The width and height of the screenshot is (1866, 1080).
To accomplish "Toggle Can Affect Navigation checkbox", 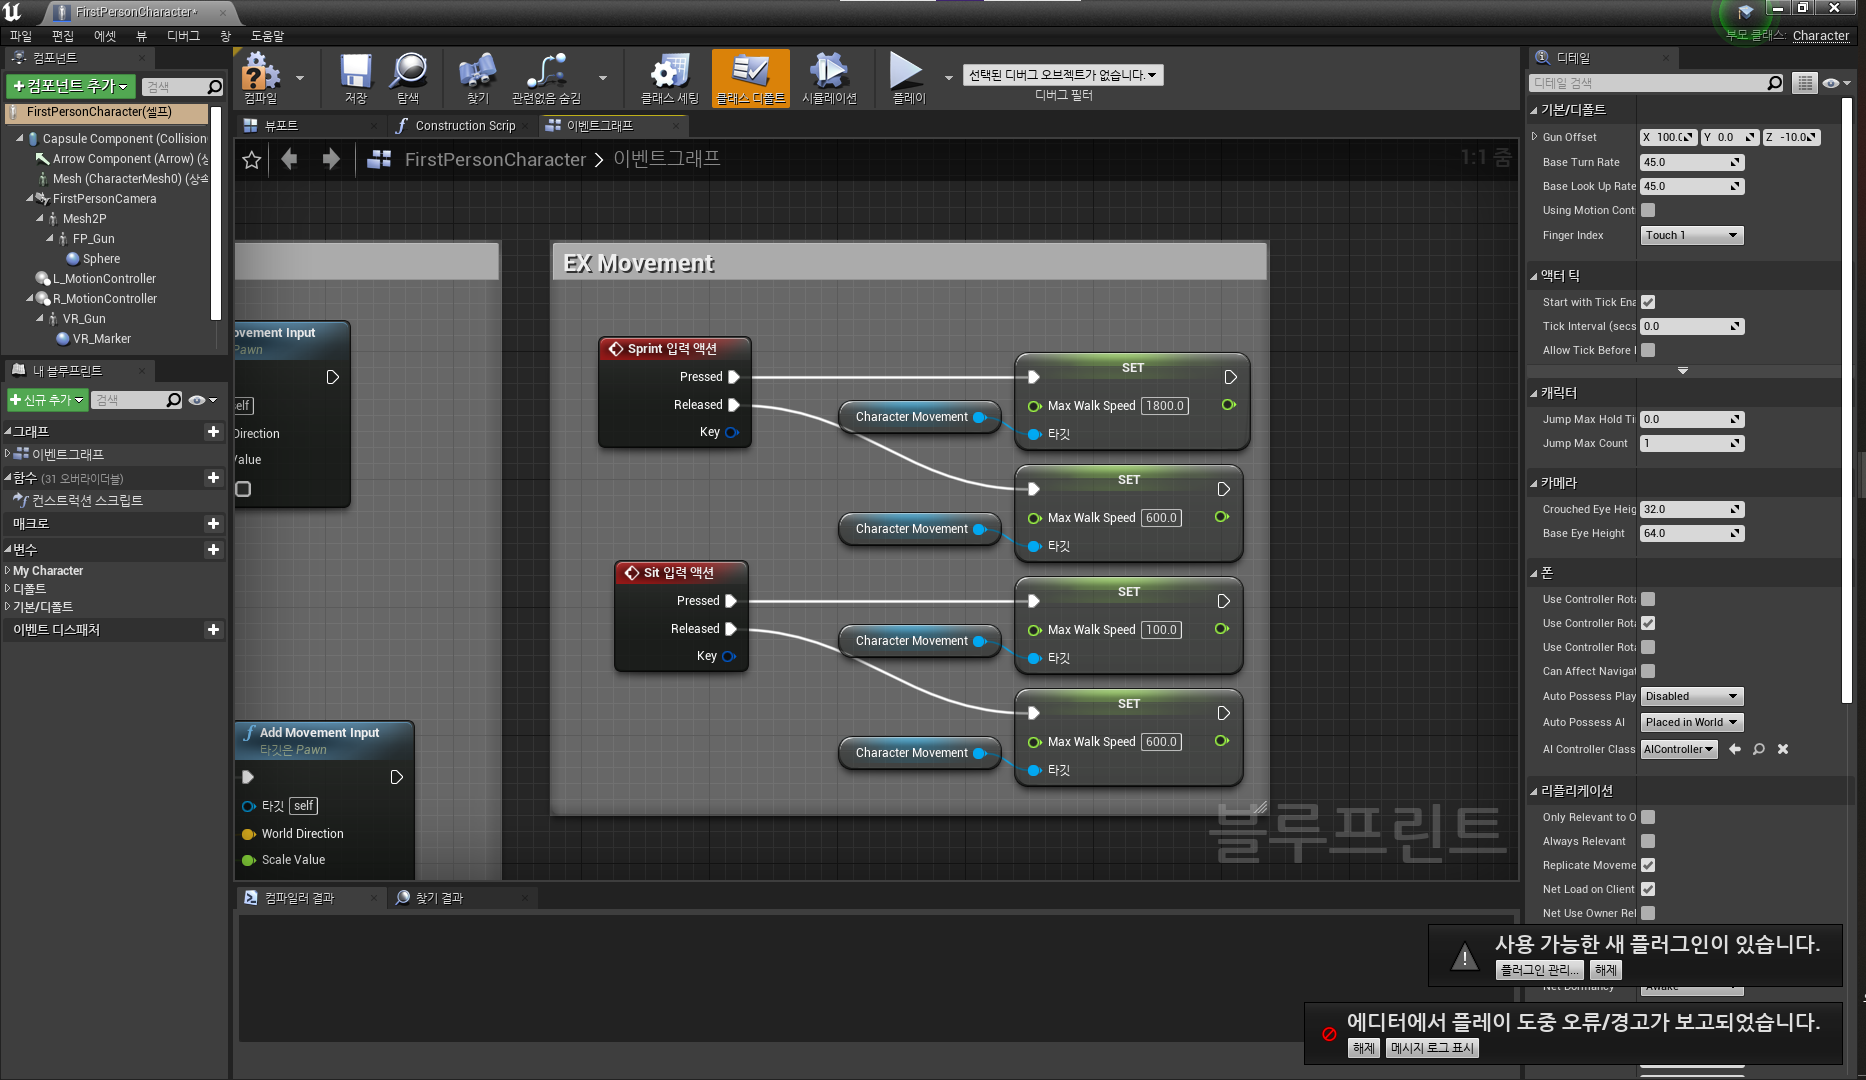I will tap(1648, 671).
